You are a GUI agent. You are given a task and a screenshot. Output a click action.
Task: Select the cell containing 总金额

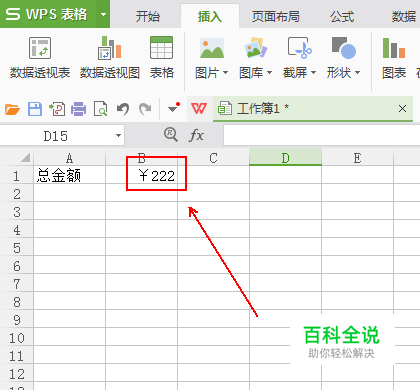69,175
